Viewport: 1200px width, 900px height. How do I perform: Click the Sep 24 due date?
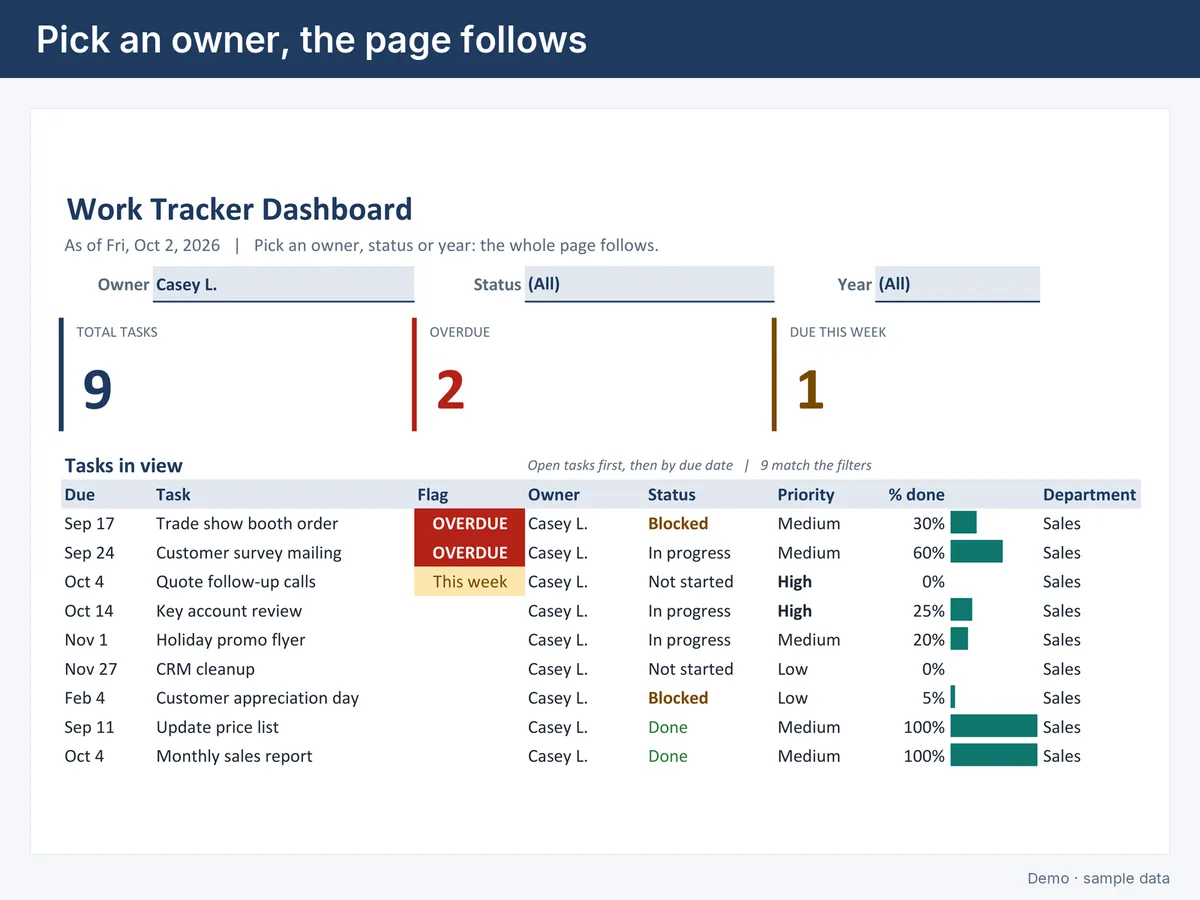tap(89, 552)
